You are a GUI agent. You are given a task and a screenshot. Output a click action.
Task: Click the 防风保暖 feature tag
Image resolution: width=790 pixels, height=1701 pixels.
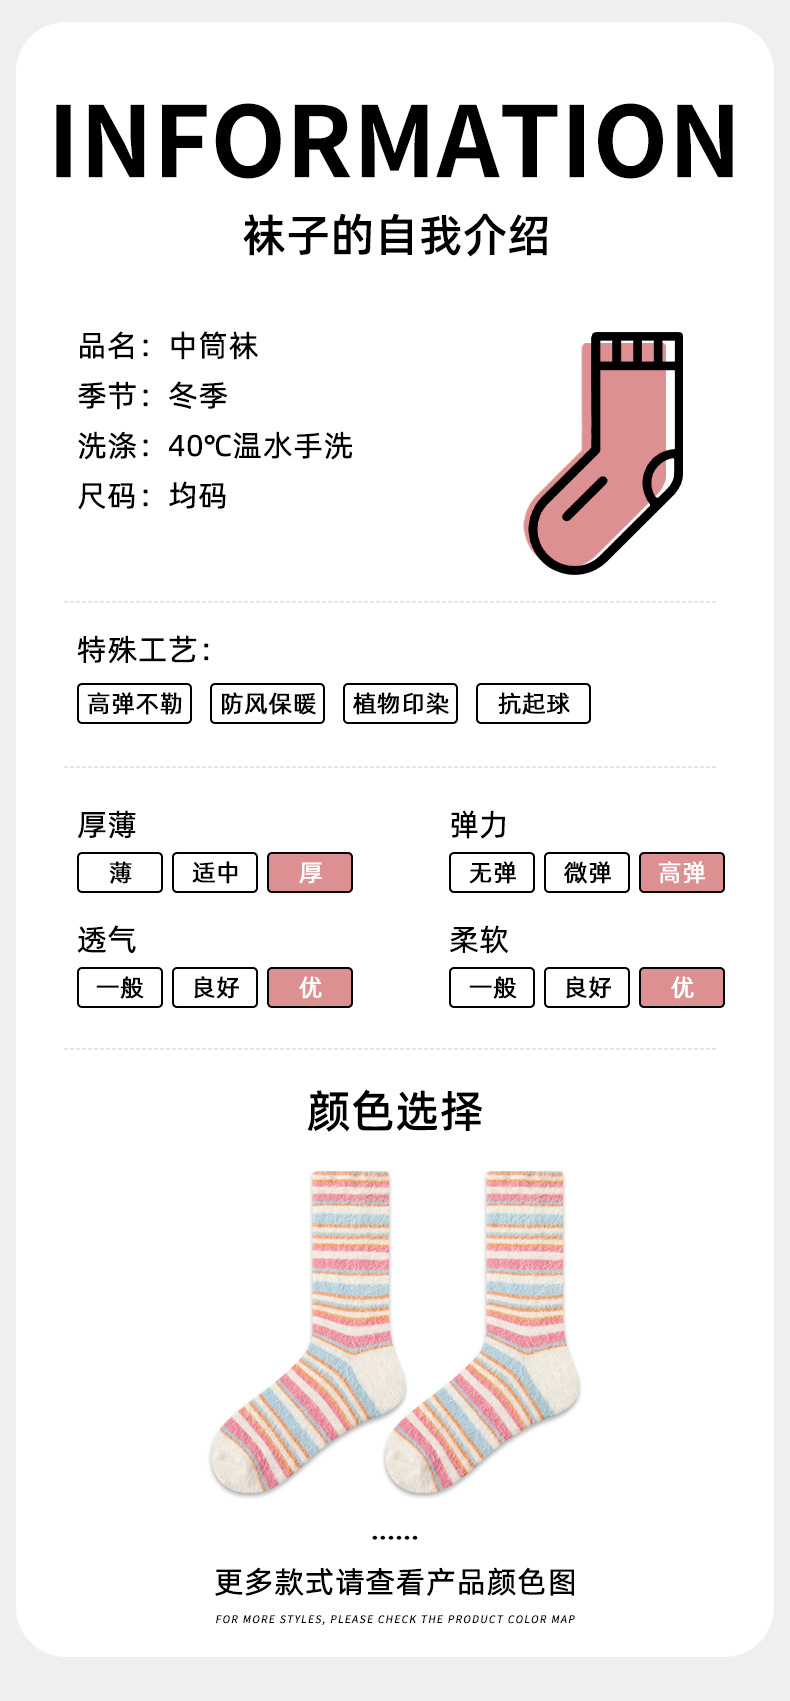(267, 703)
